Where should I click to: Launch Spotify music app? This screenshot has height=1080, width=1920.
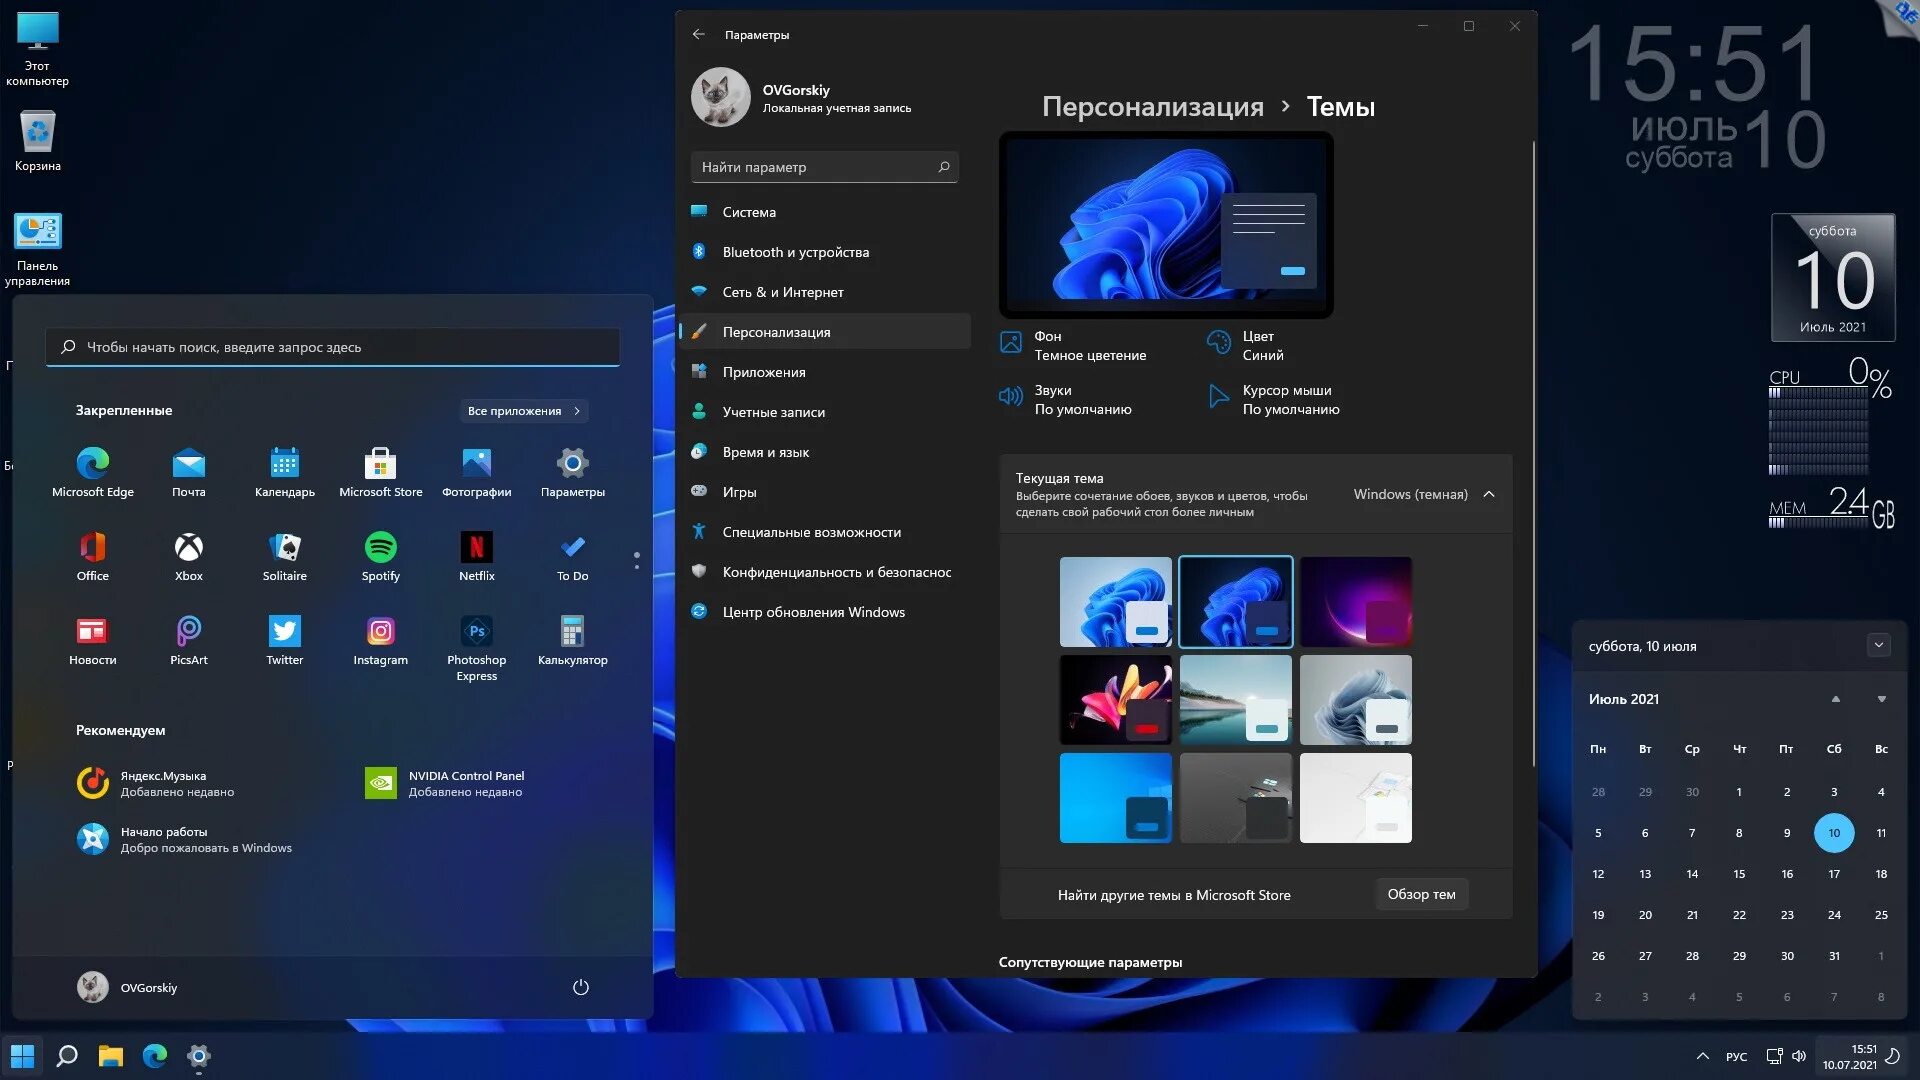(380, 554)
